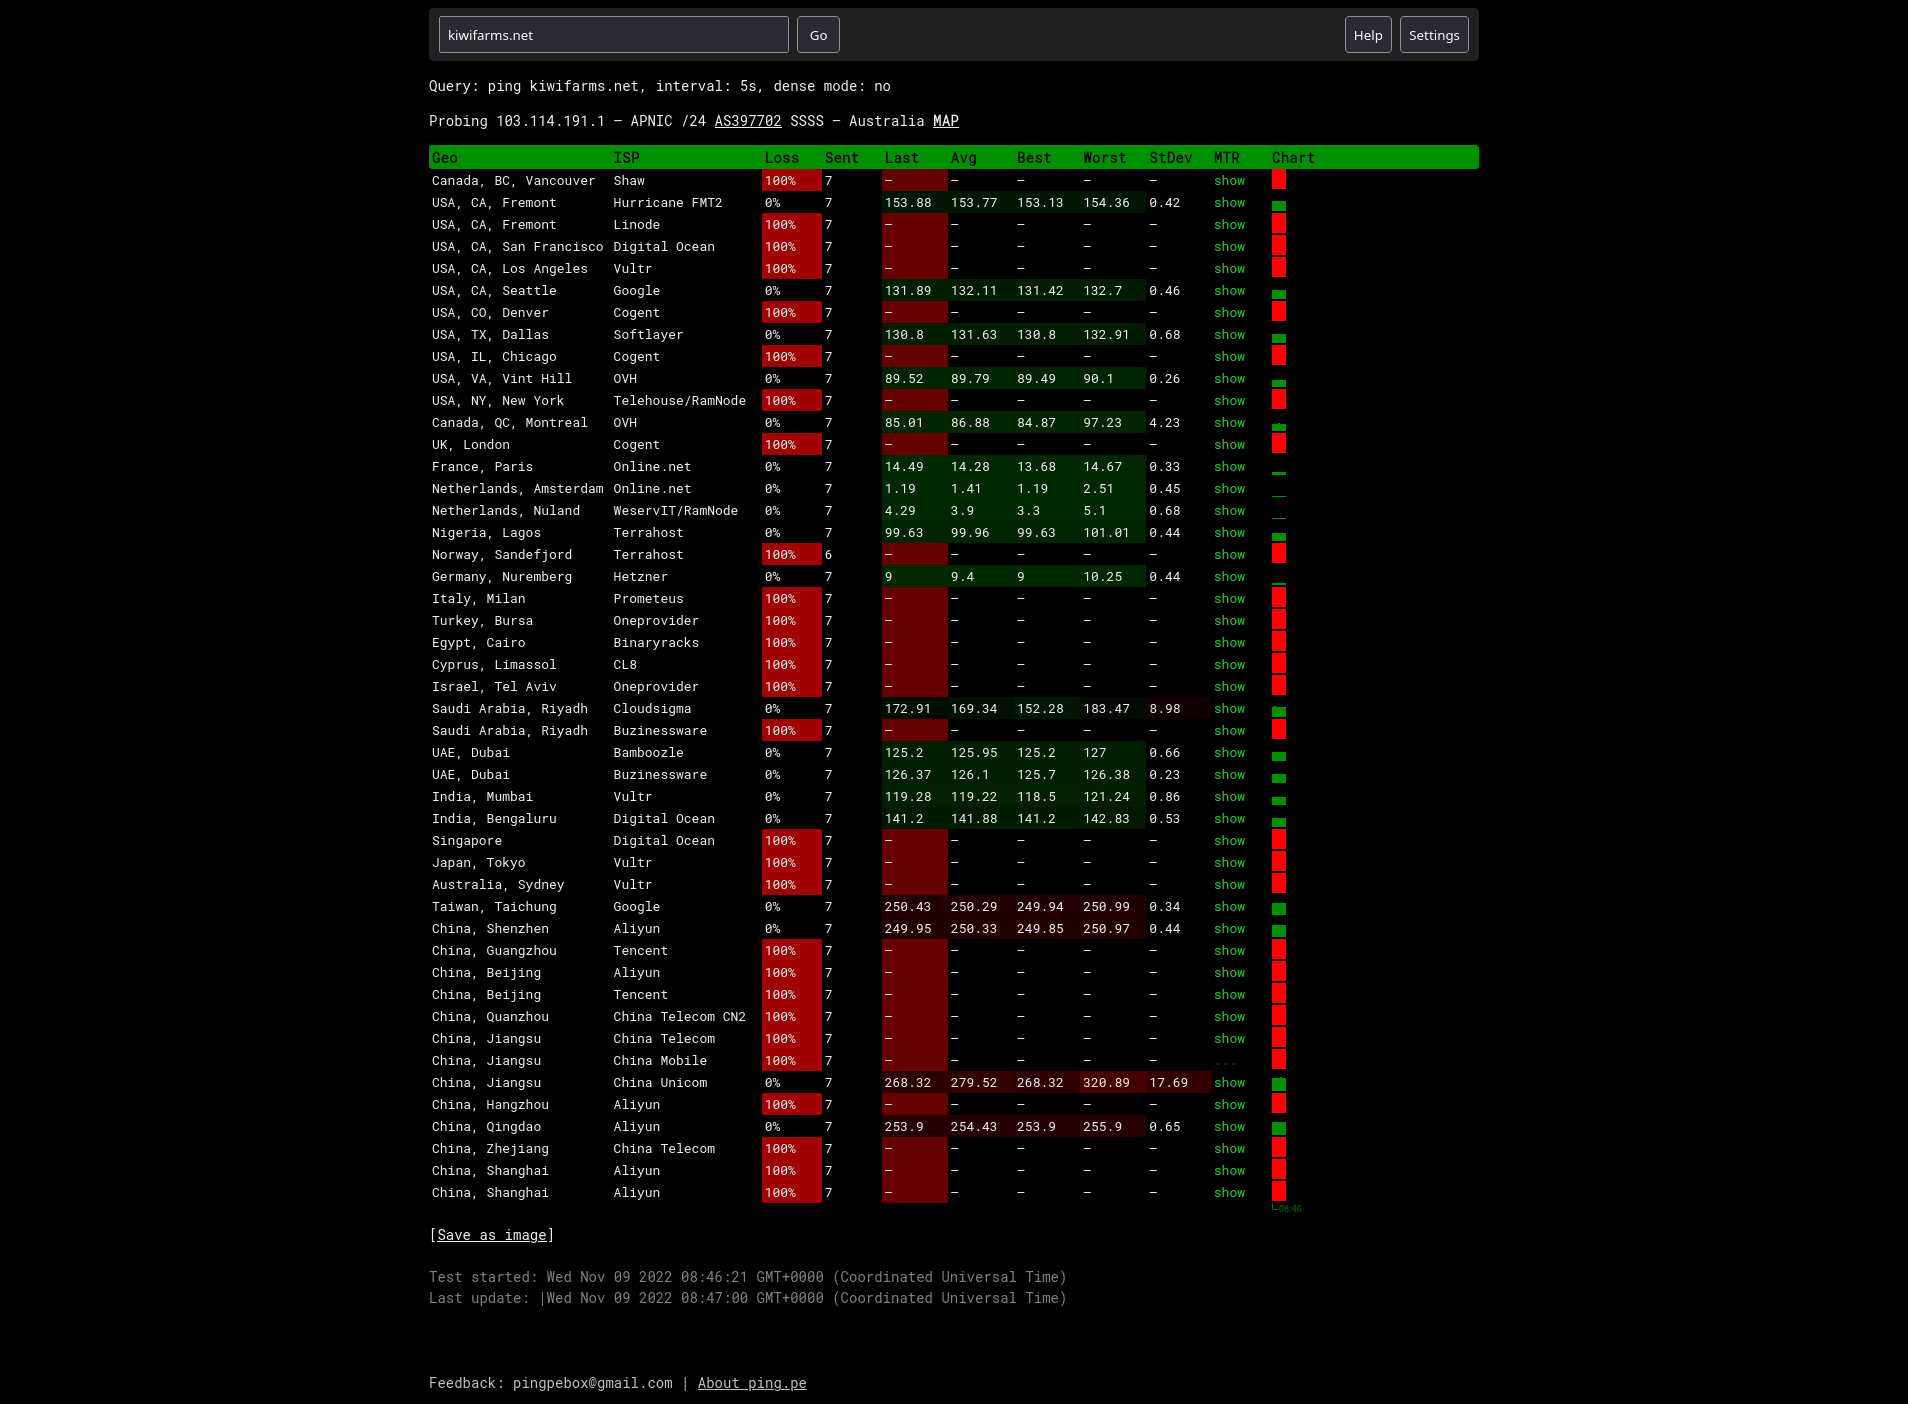Image resolution: width=1908 pixels, height=1404 pixels.
Task: Show MTR for Dubai Bamboozle row
Action: pos(1229,753)
